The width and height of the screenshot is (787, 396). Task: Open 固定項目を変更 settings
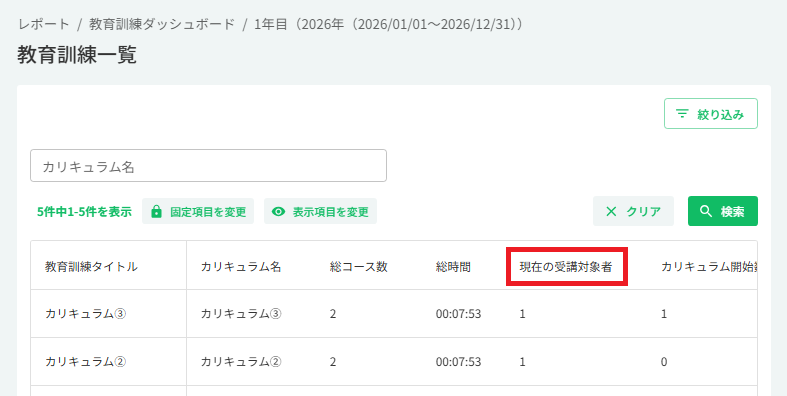(x=198, y=211)
